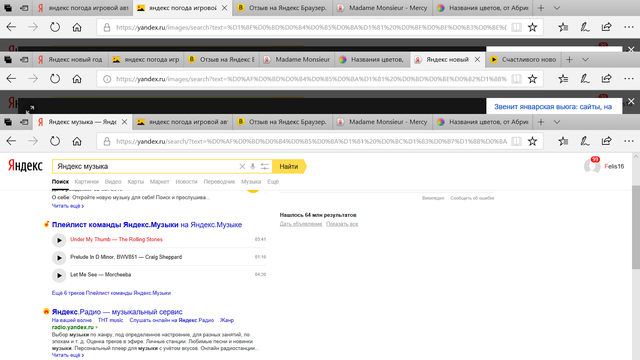Switch to Отзыв на Яндекс Браузер tab, front window
The image size is (640, 360).
point(282,122)
